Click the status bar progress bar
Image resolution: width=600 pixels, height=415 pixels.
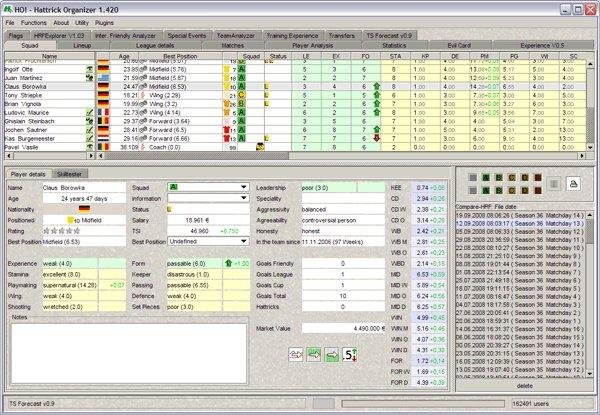423,404
